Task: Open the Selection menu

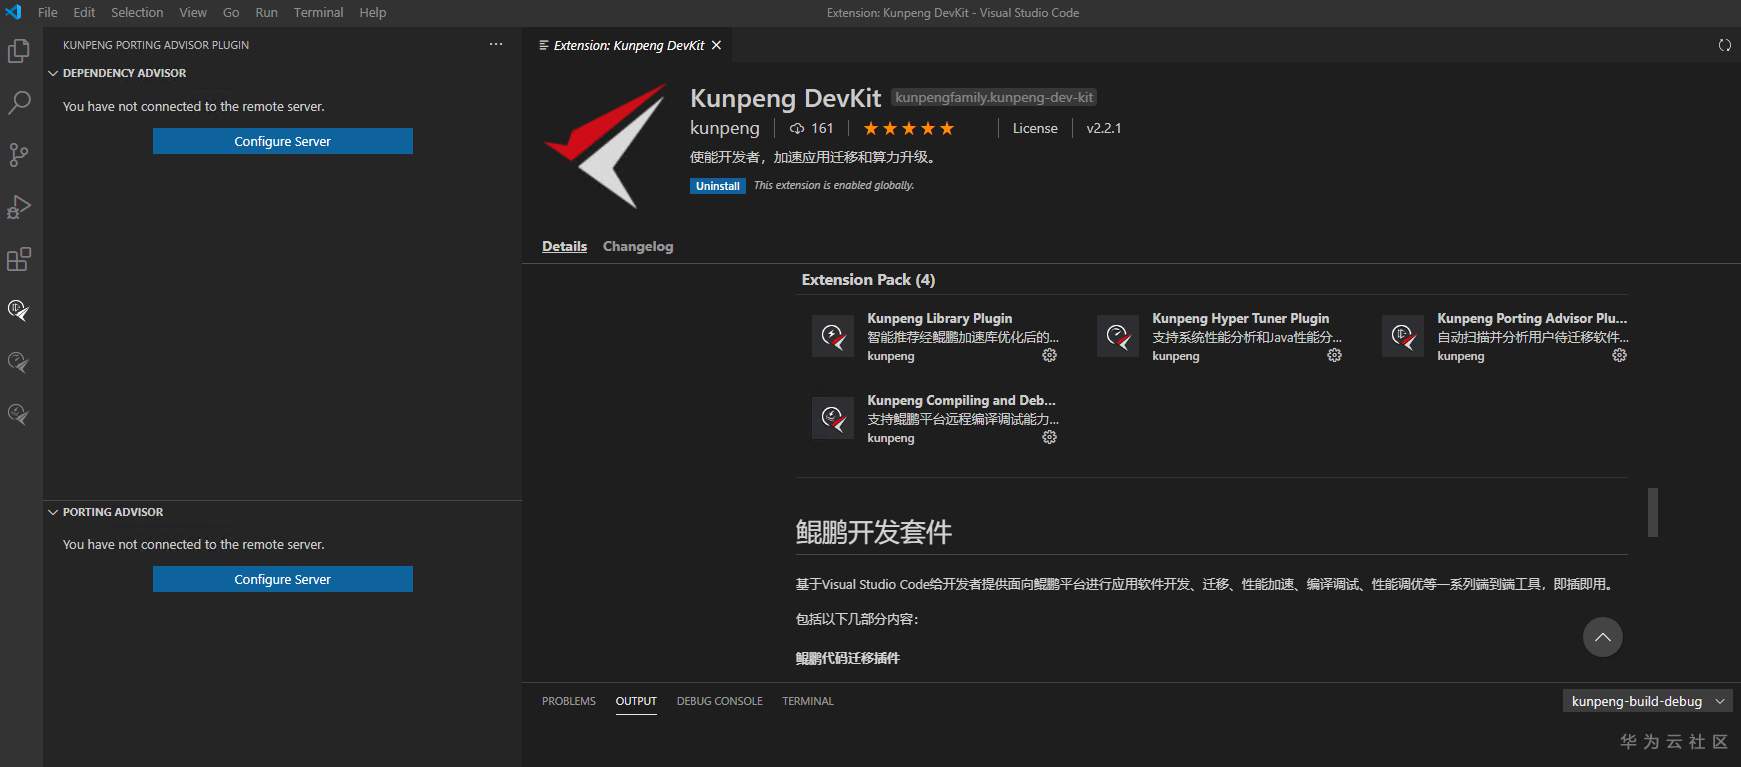Action: point(137,12)
